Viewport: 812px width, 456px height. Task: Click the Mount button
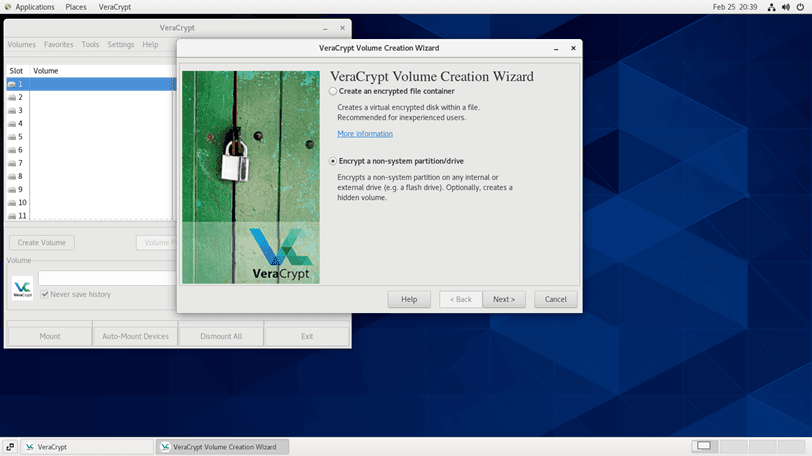click(50, 336)
